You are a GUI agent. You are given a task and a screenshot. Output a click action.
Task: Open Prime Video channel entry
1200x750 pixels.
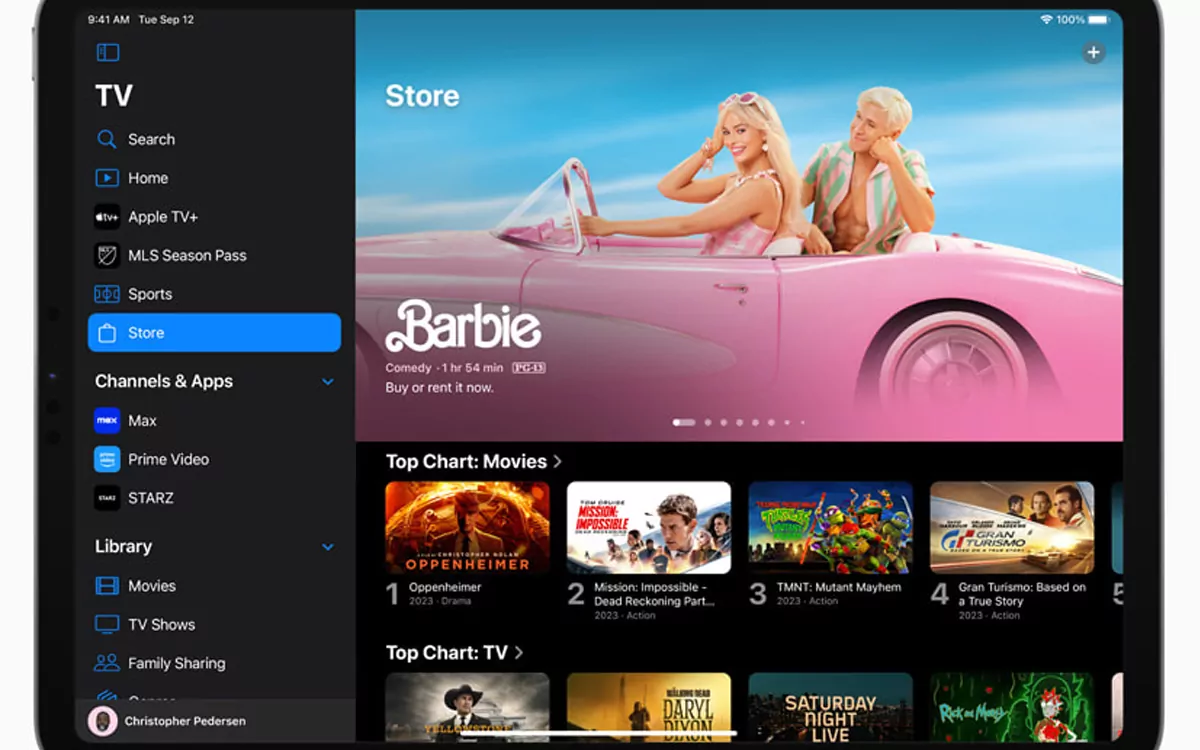(x=214, y=459)
